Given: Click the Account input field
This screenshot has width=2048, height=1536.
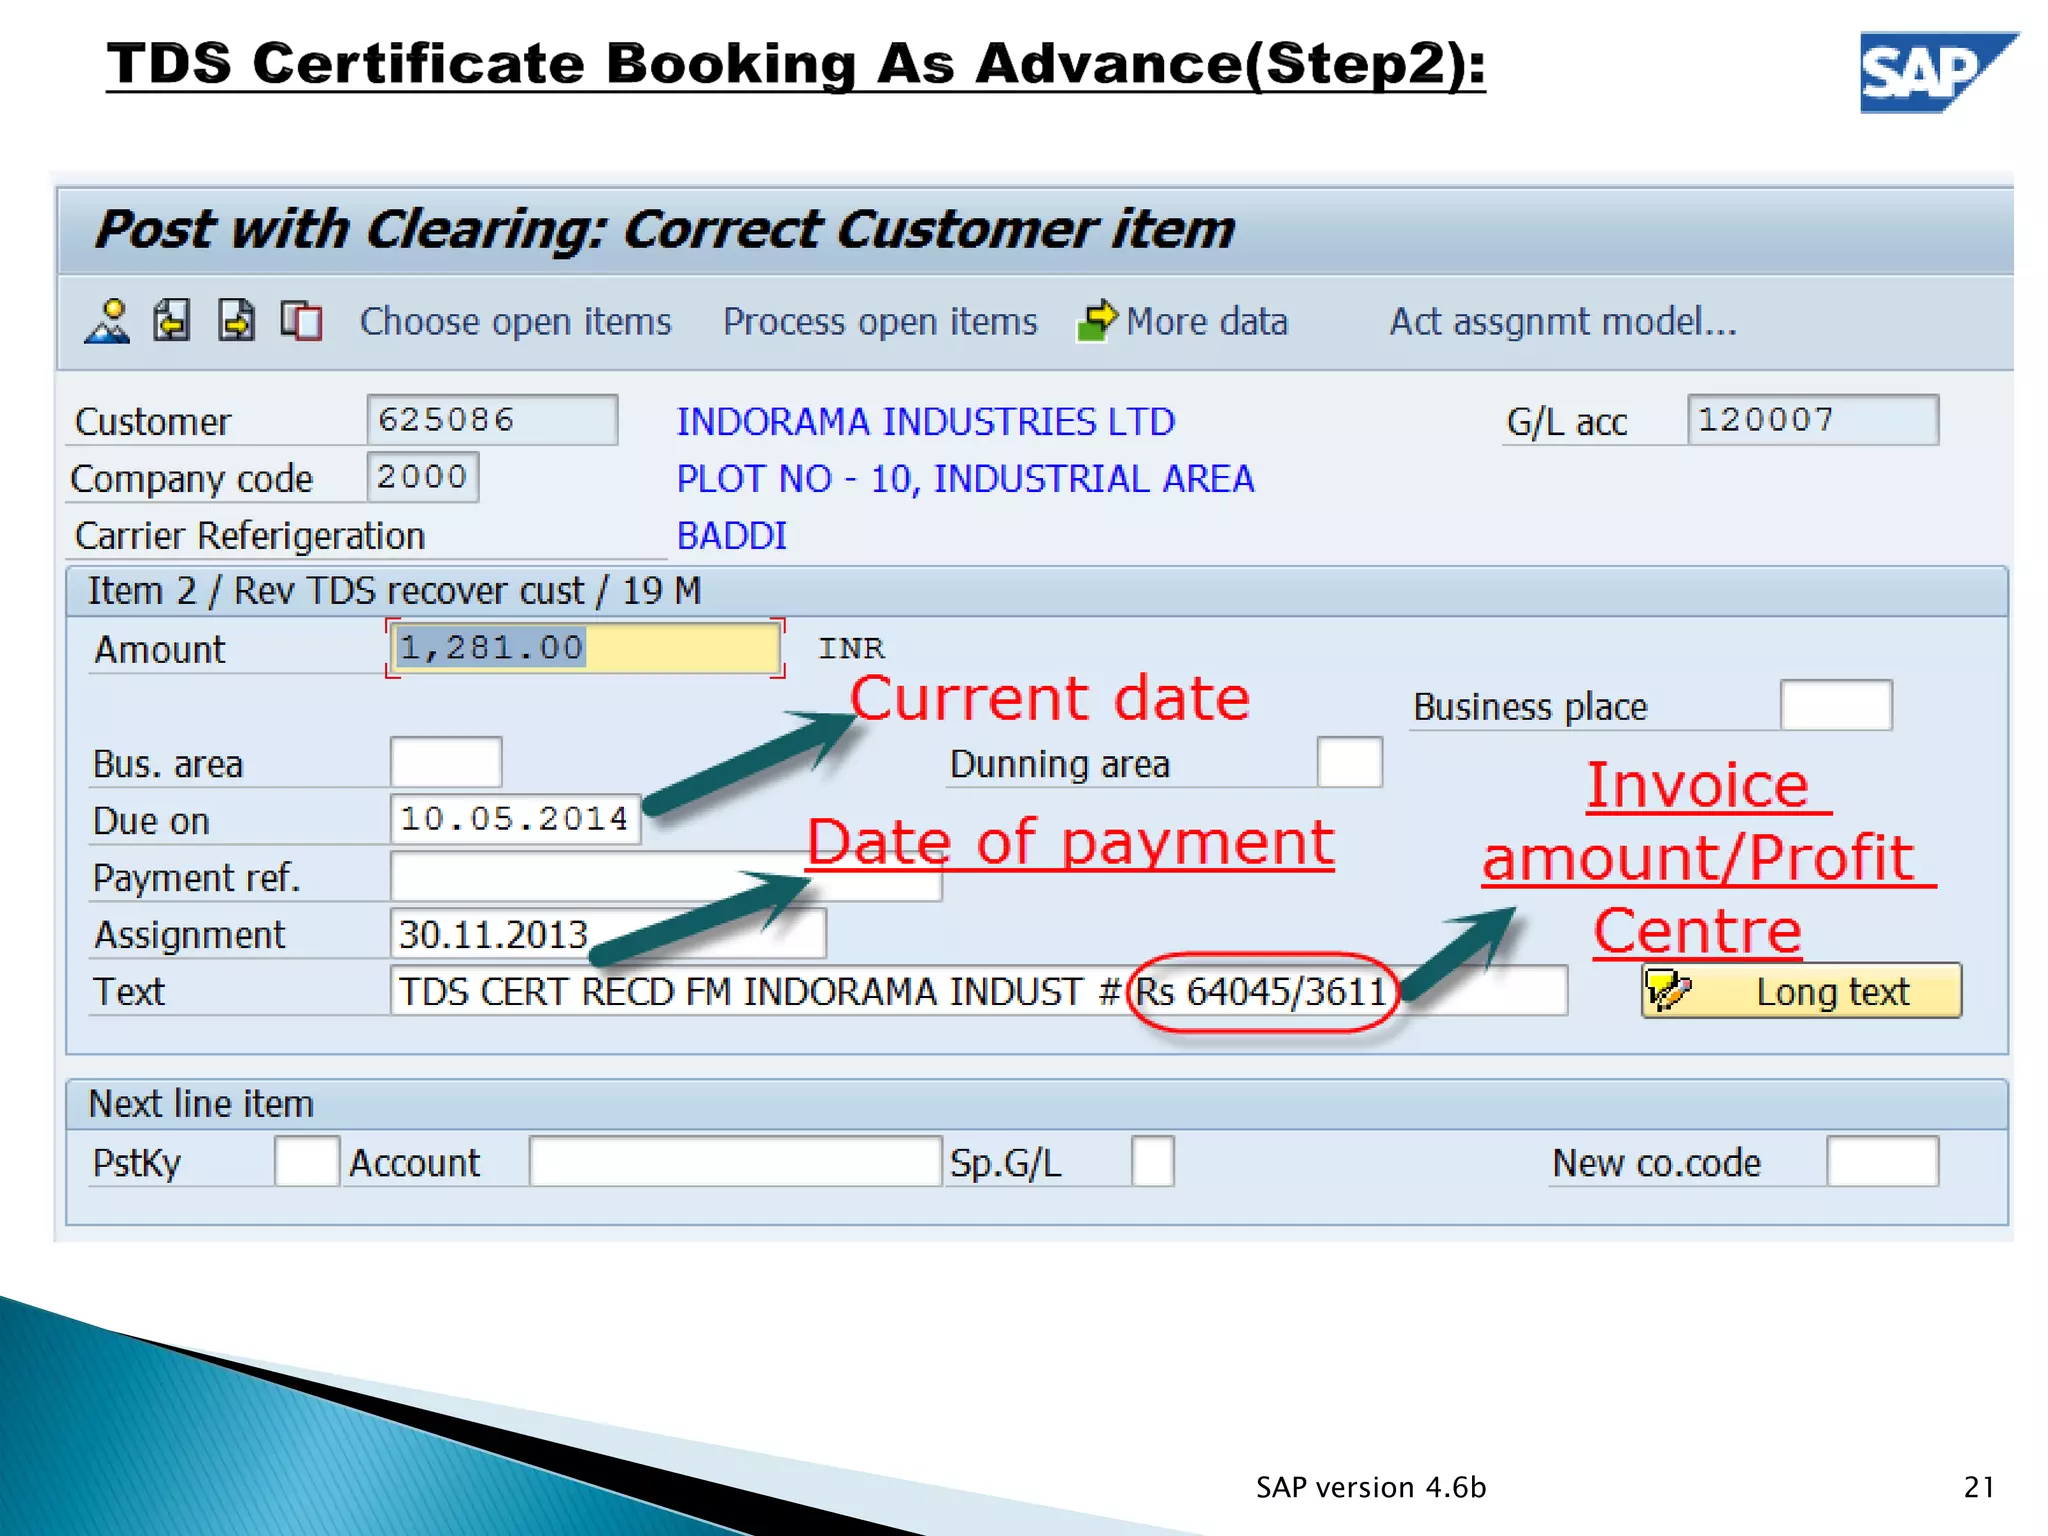Looking at the screenshot, I should (736, 1162).
